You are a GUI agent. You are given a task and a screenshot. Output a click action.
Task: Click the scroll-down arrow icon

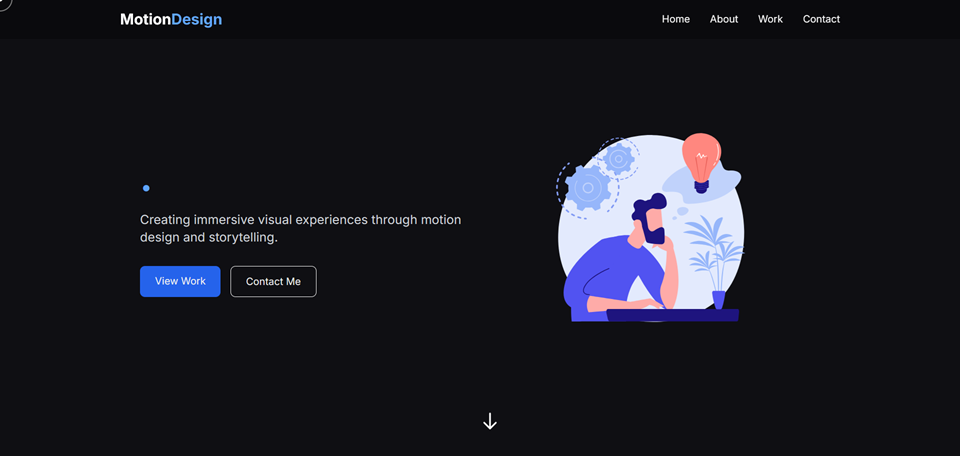coord(489,421)
